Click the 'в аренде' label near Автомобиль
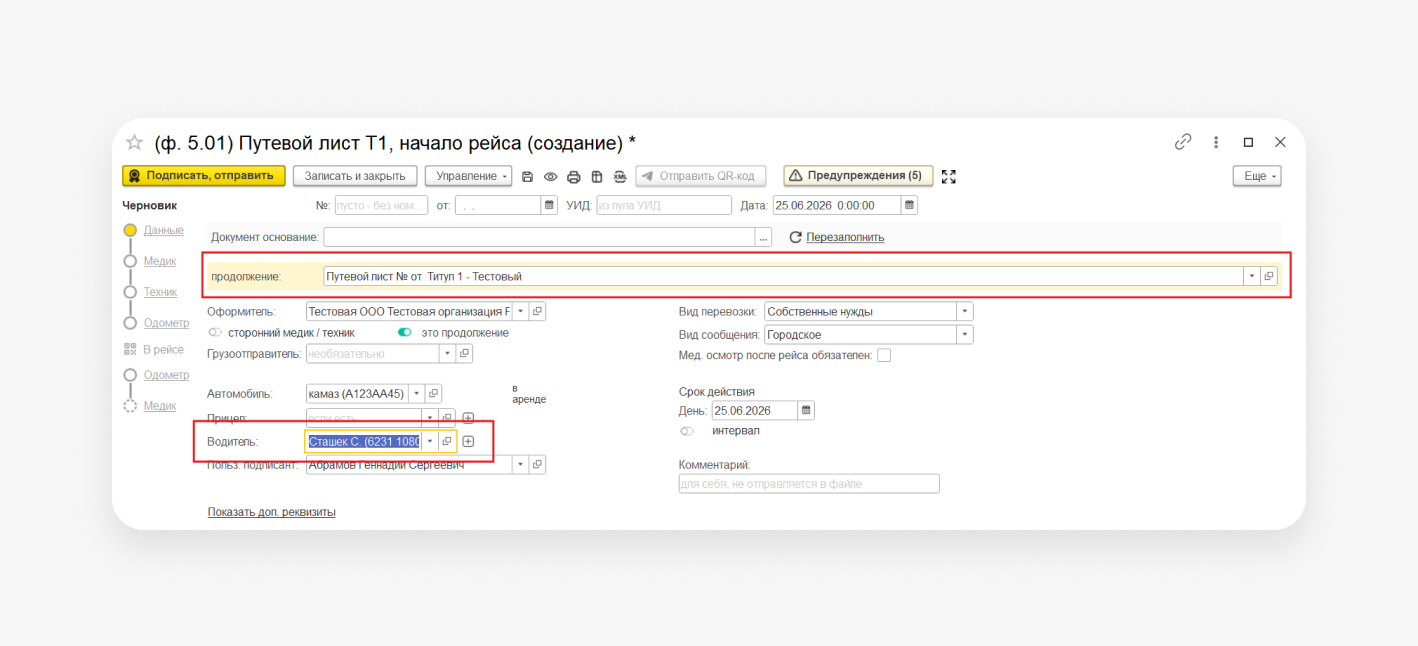 [528, 393]
